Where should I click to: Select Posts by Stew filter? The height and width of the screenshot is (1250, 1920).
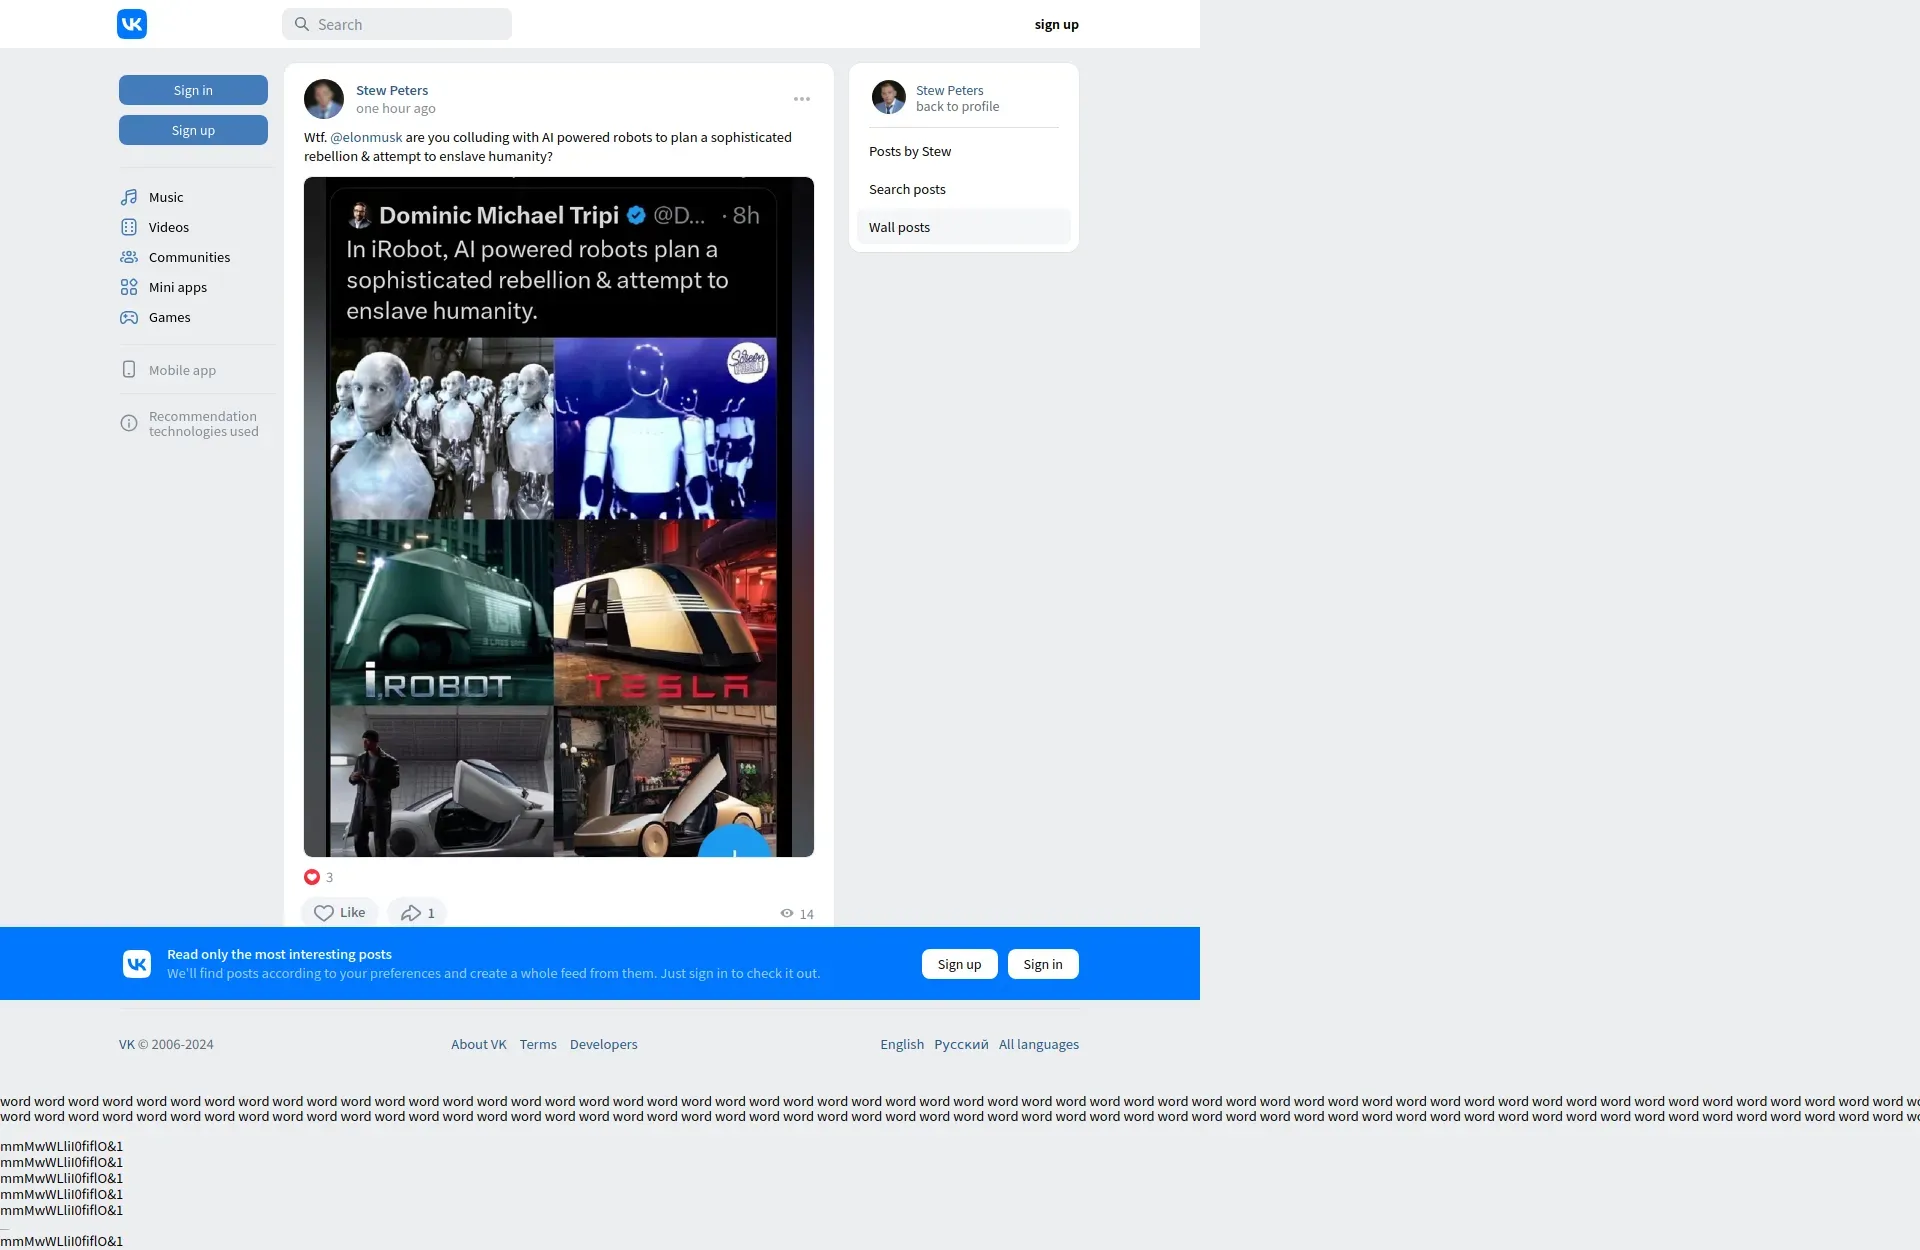pos(910,151)
